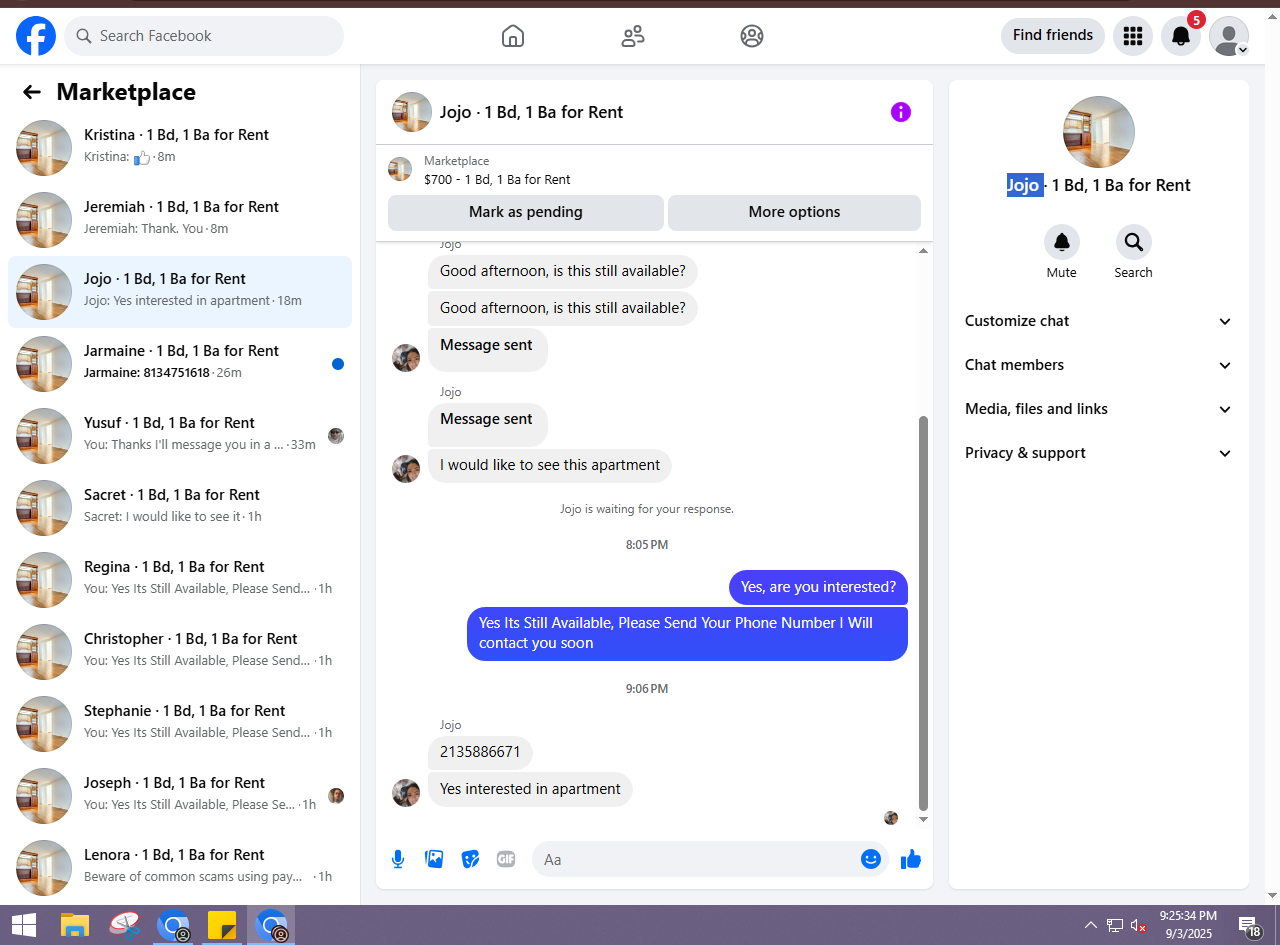Click the Find friends button
The image size is (1280, 945).
(1053, 36)
